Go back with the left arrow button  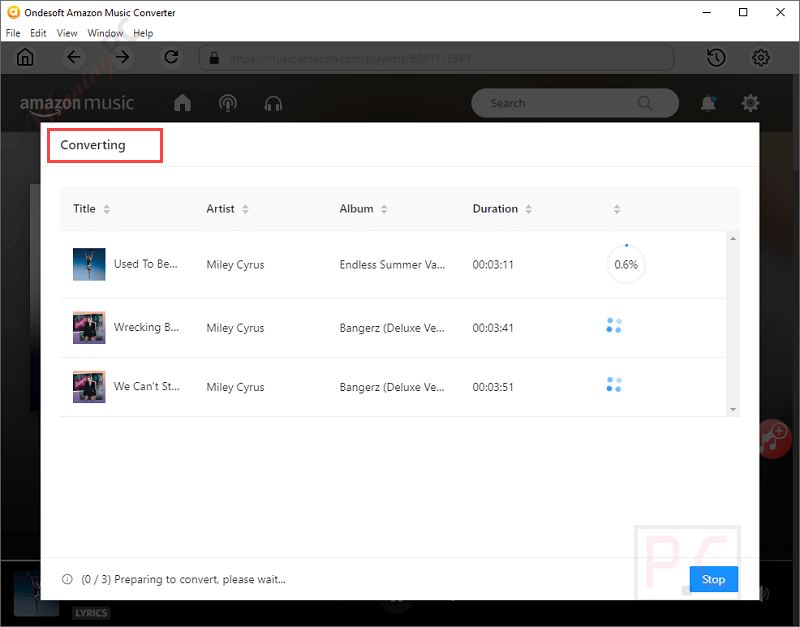(74, 57)
